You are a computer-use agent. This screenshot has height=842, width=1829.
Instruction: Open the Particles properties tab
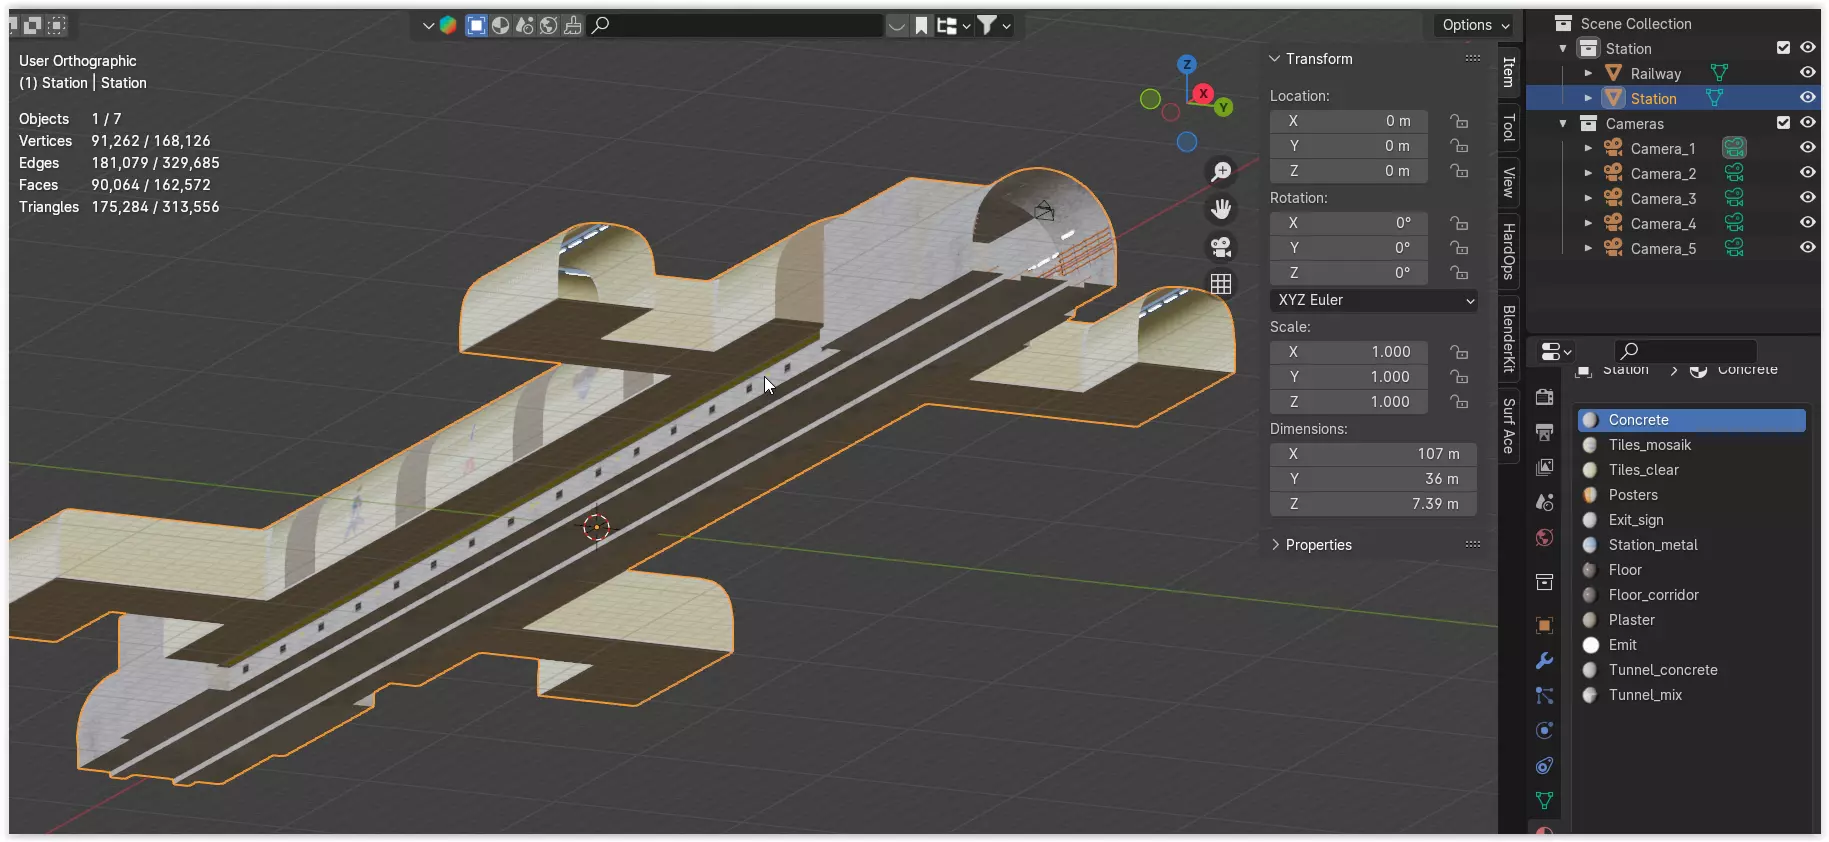(1544, 696)
